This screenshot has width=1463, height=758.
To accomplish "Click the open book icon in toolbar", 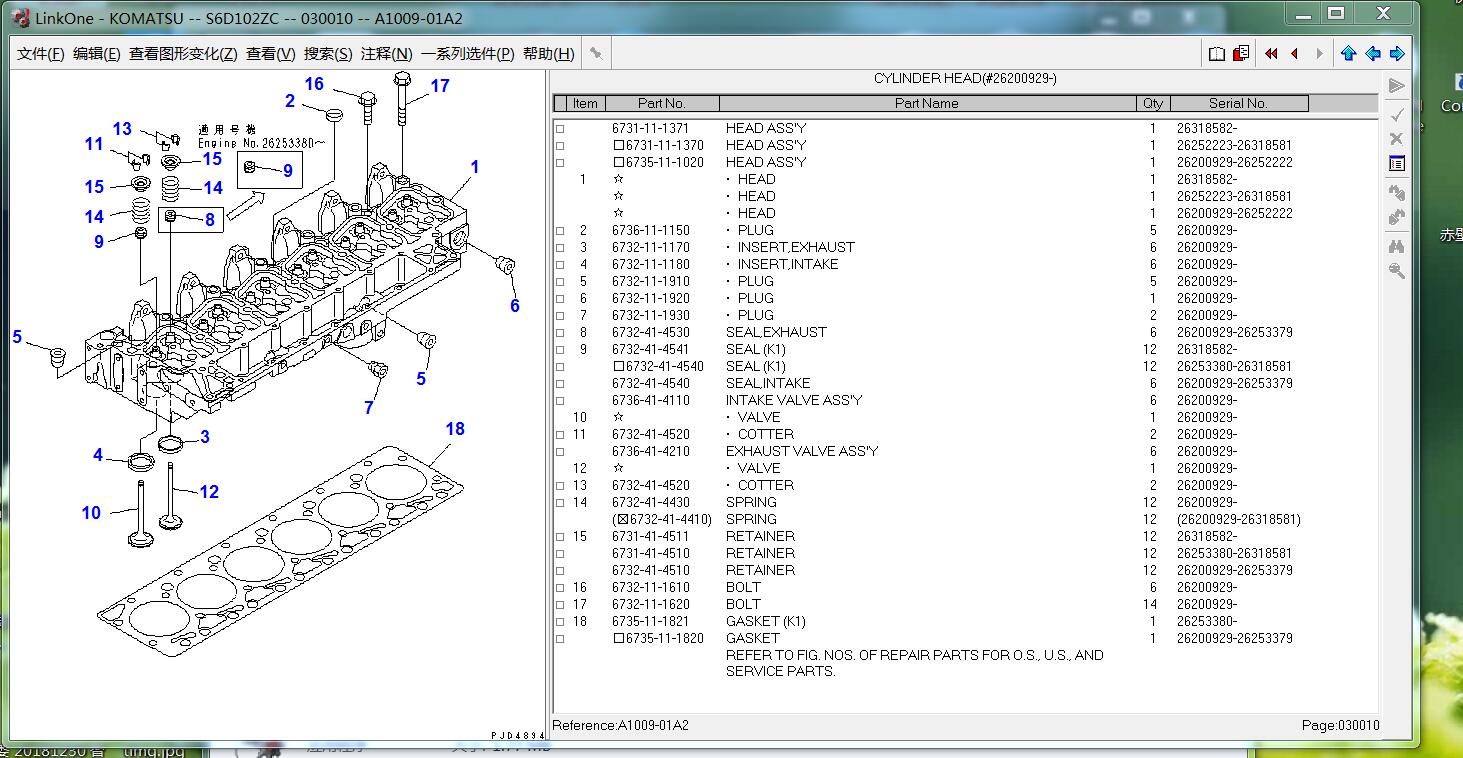I will [x=1216, y=54].
